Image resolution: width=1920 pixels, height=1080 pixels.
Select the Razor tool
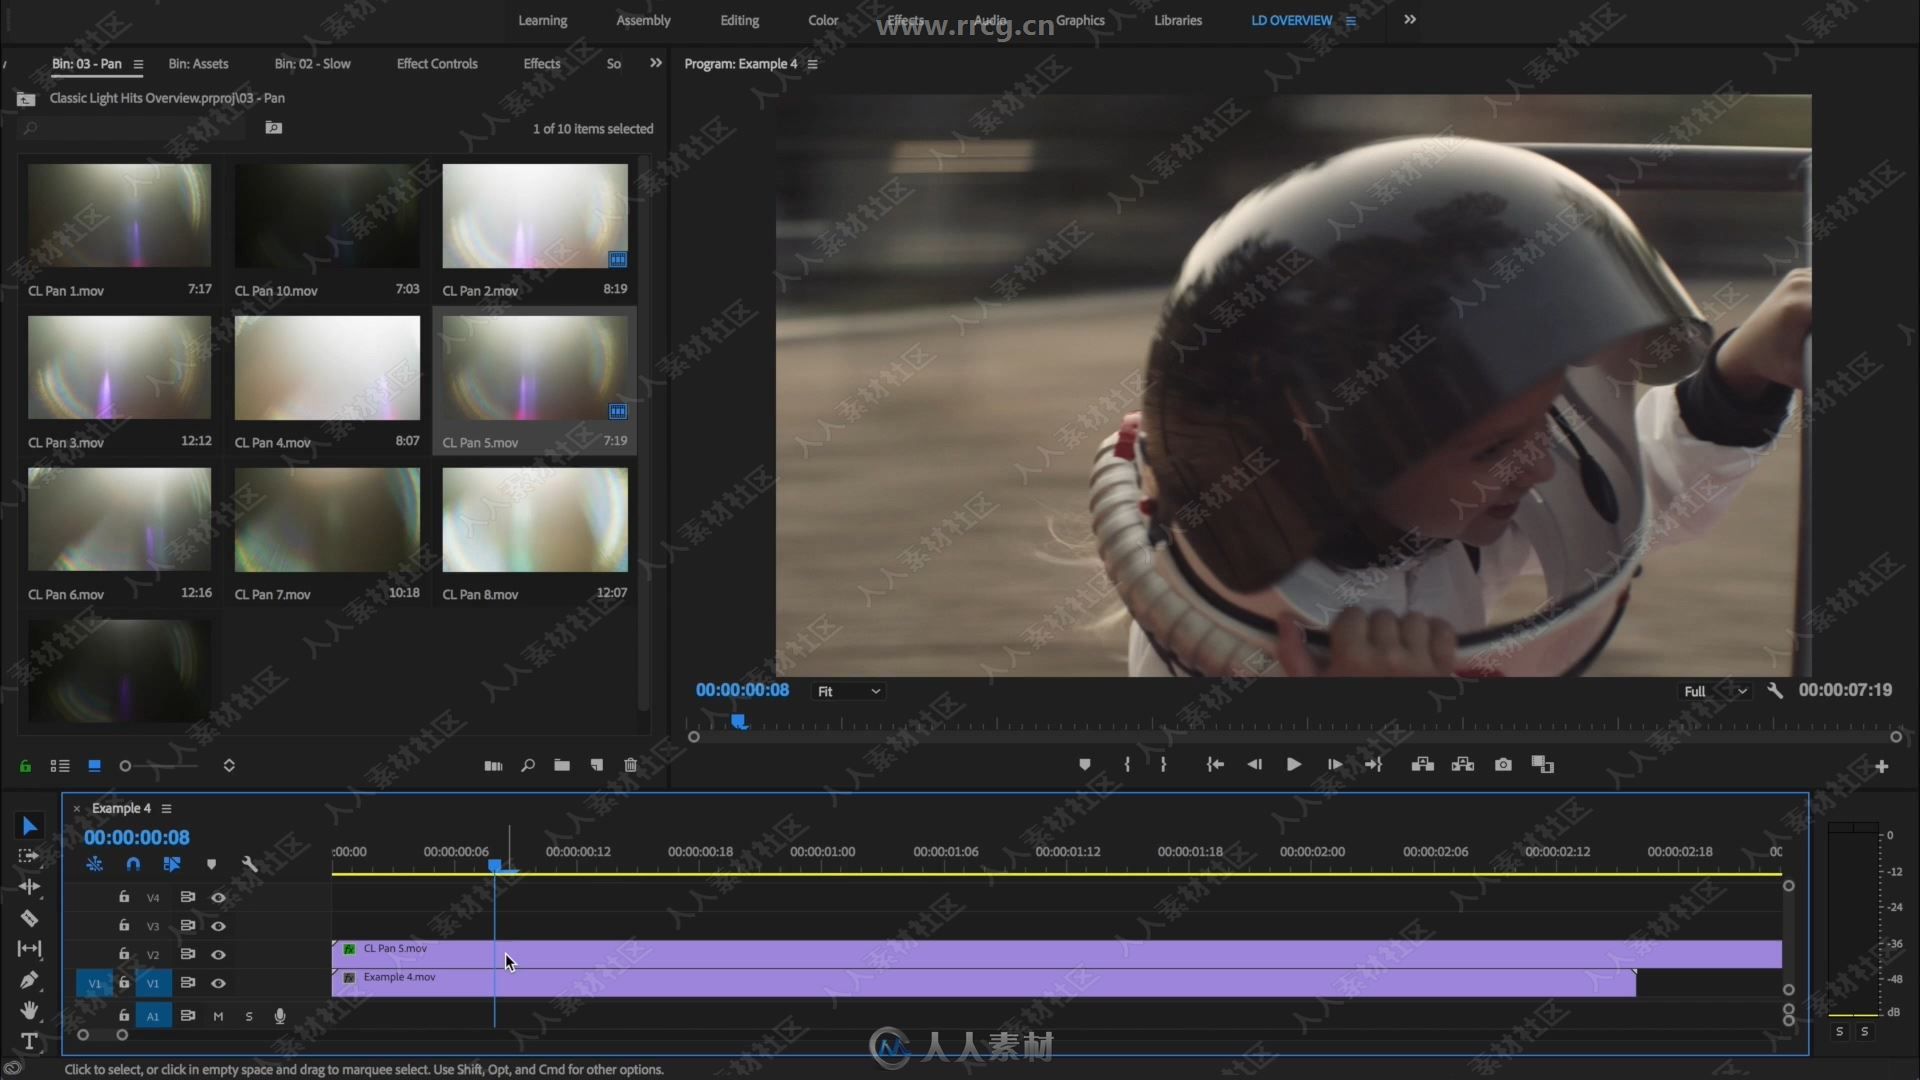click(x=29, y=918)
